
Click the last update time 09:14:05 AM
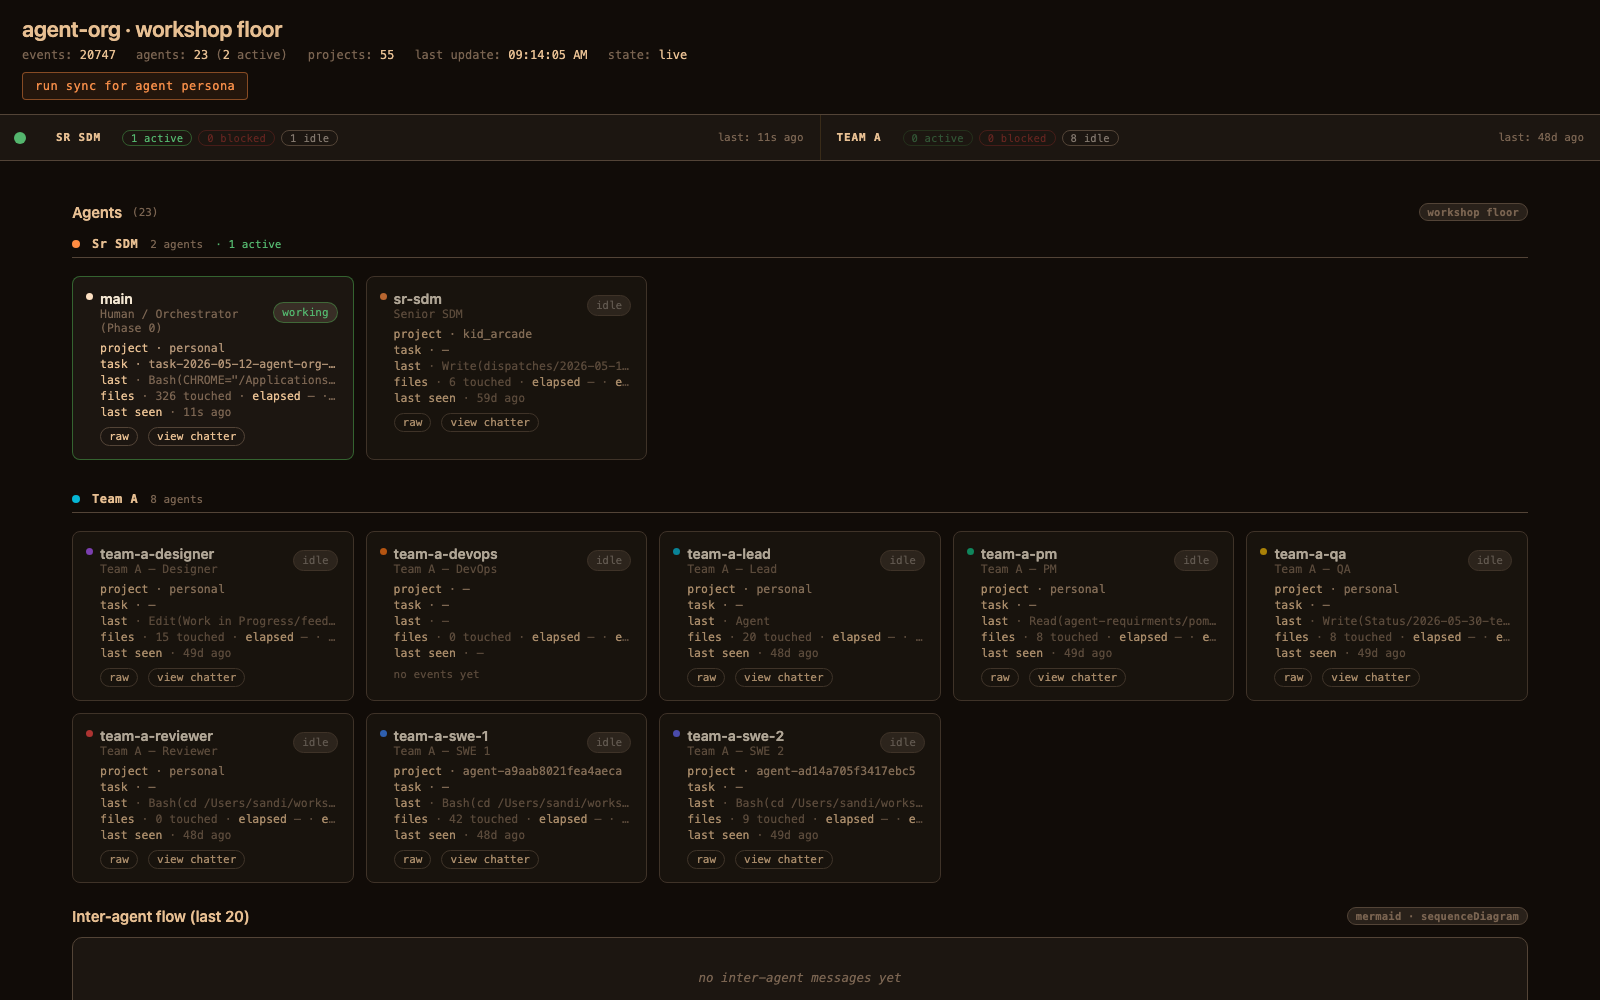click(x=548, y=55)
